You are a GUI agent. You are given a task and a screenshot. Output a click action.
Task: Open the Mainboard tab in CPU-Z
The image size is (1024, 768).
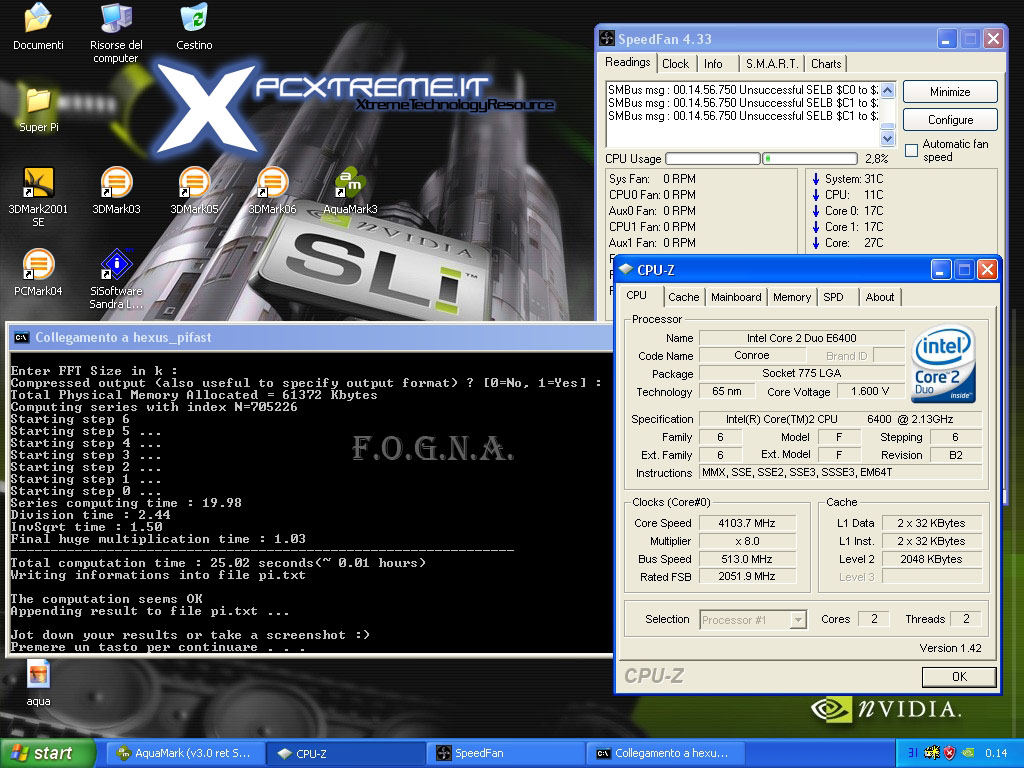[x=736, y=297]
